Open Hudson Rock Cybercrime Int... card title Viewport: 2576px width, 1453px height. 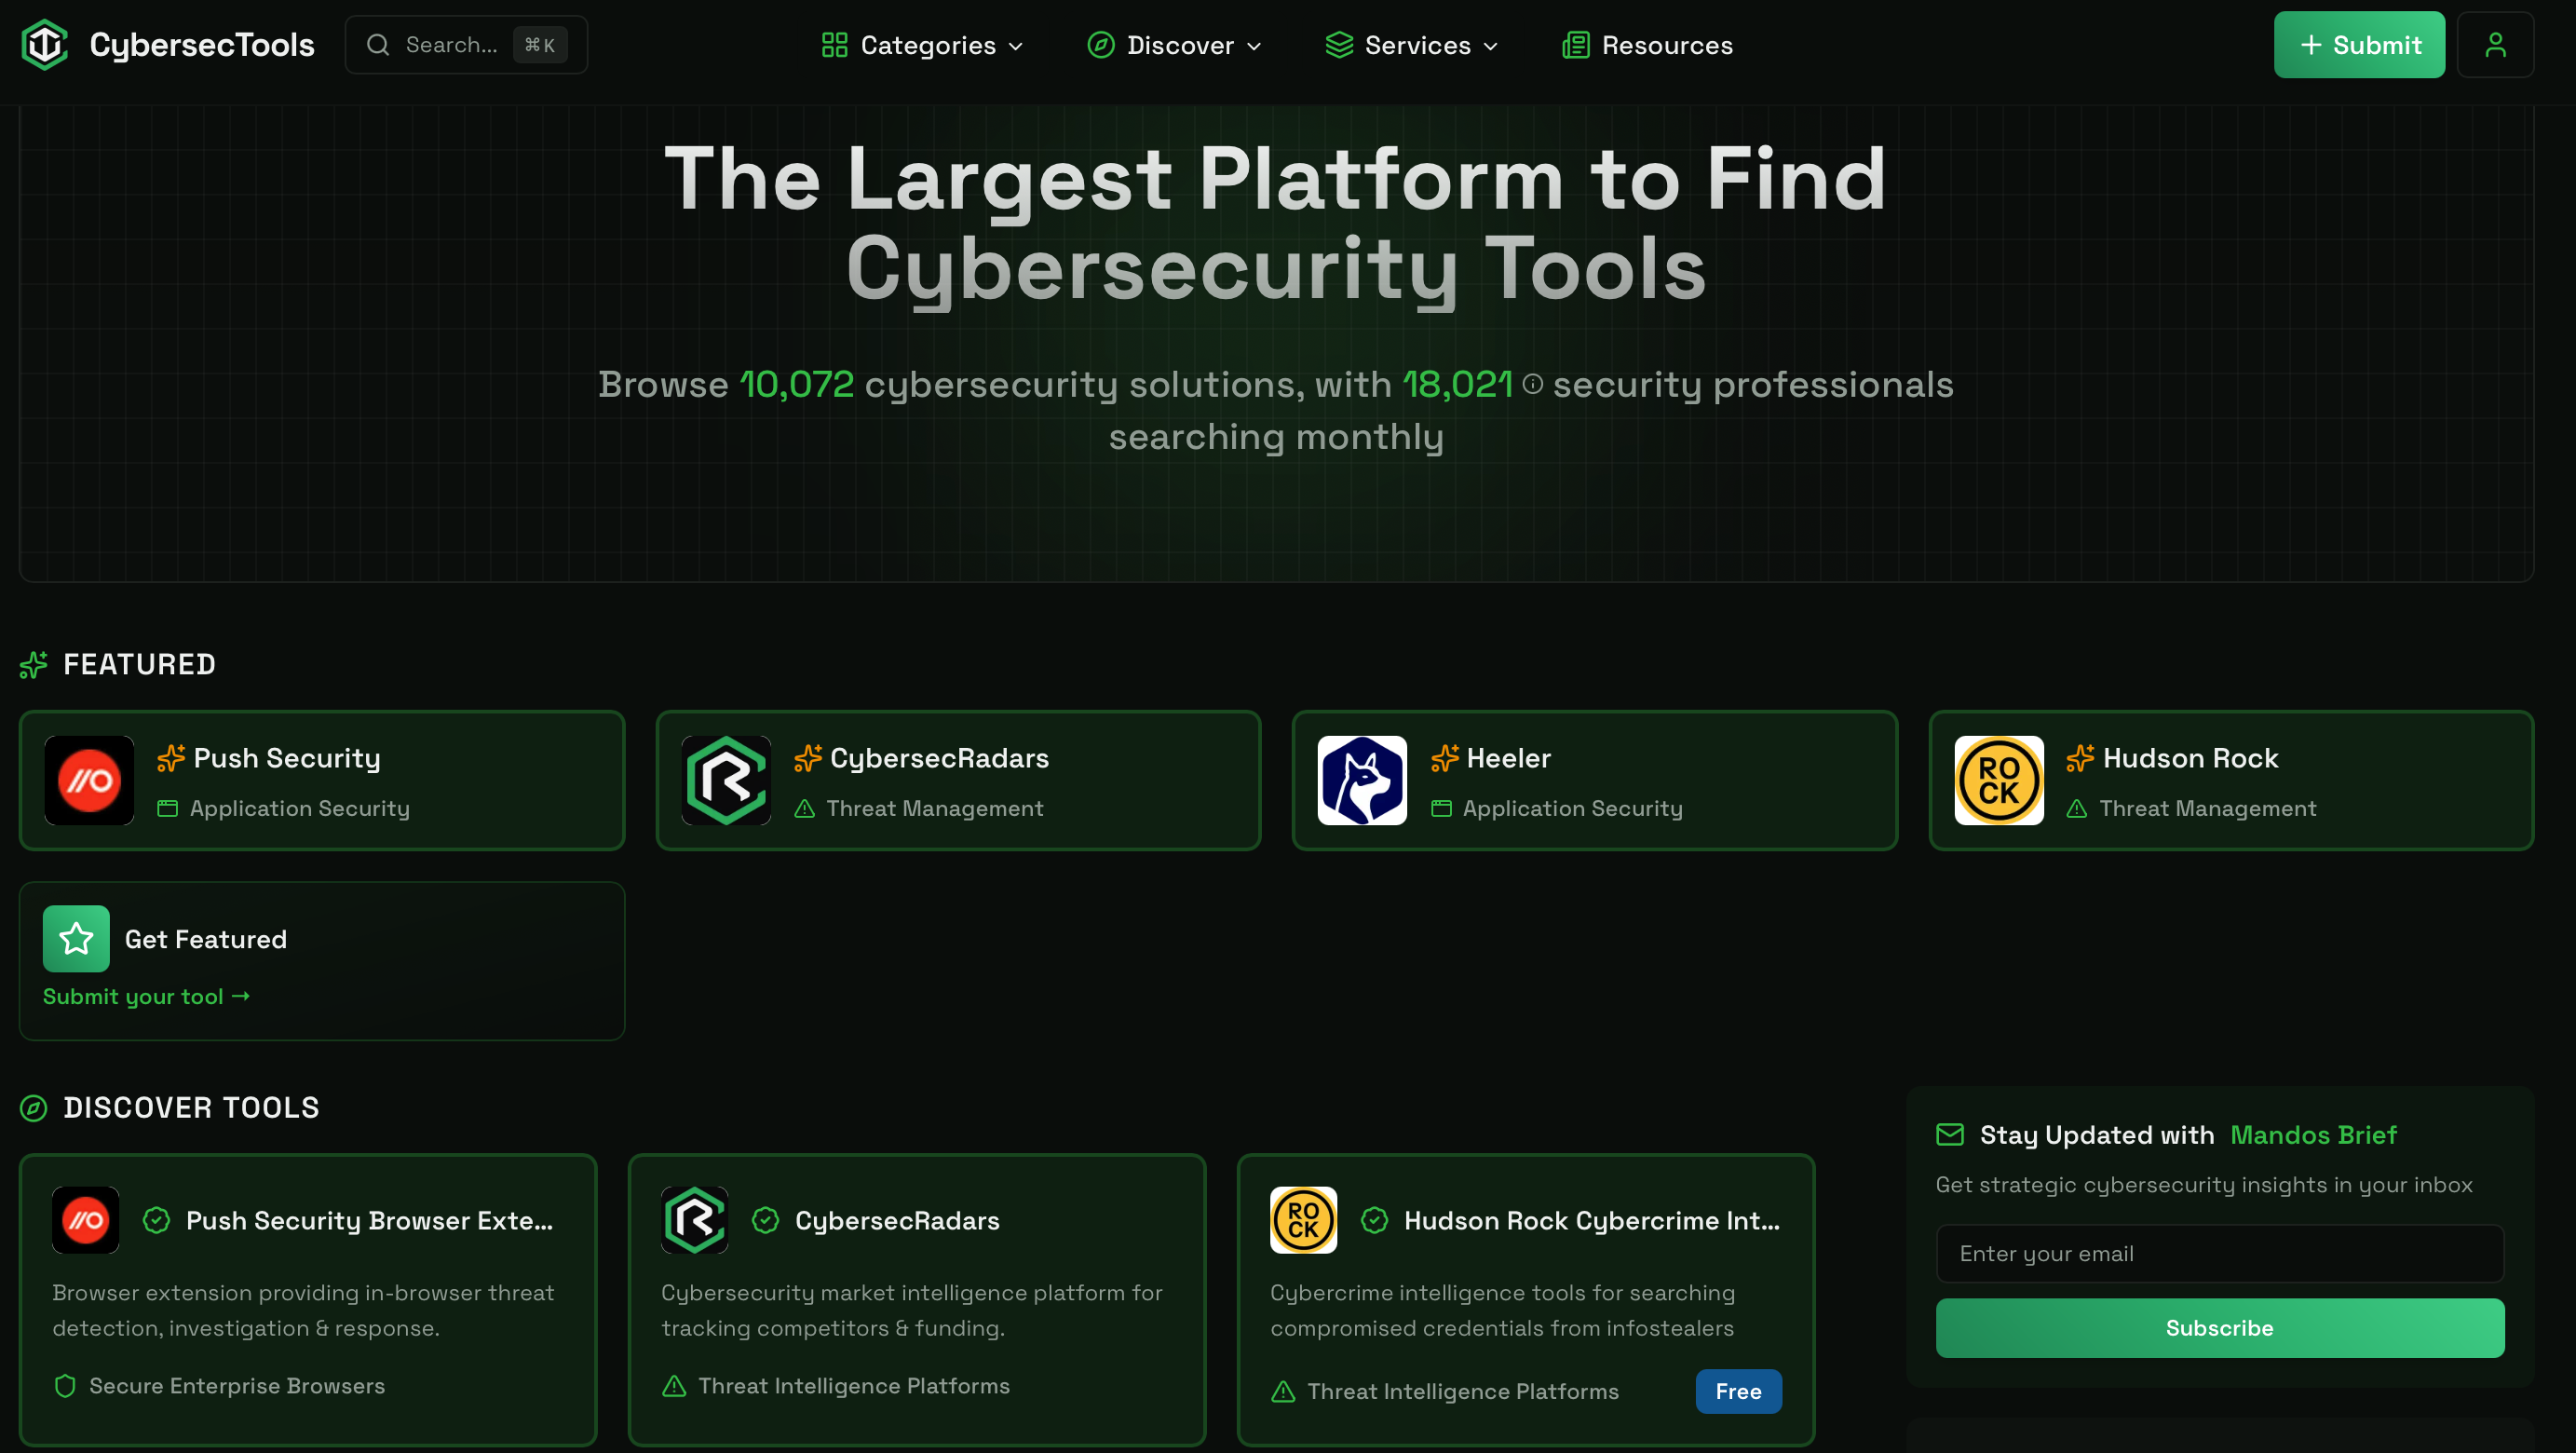point(1591,1220)
